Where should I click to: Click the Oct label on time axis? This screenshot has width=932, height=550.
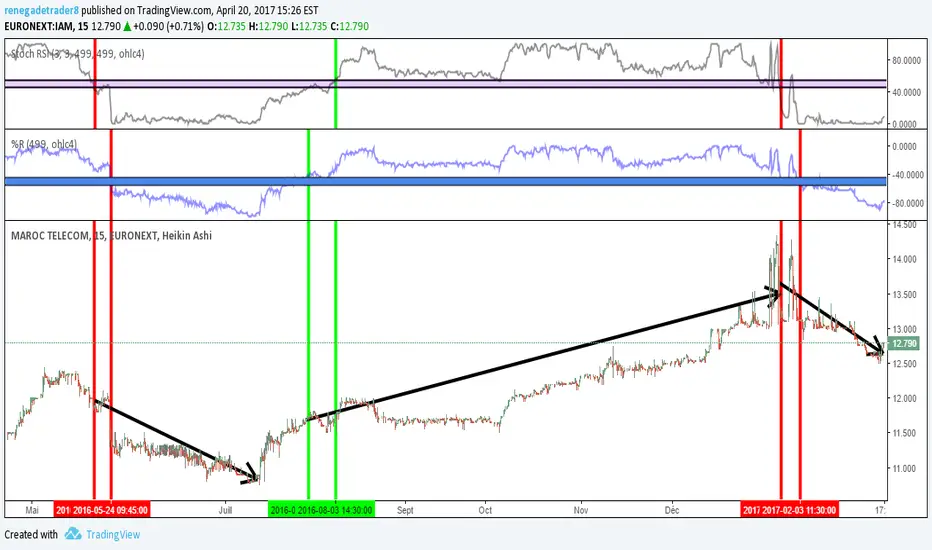[485, 510]
